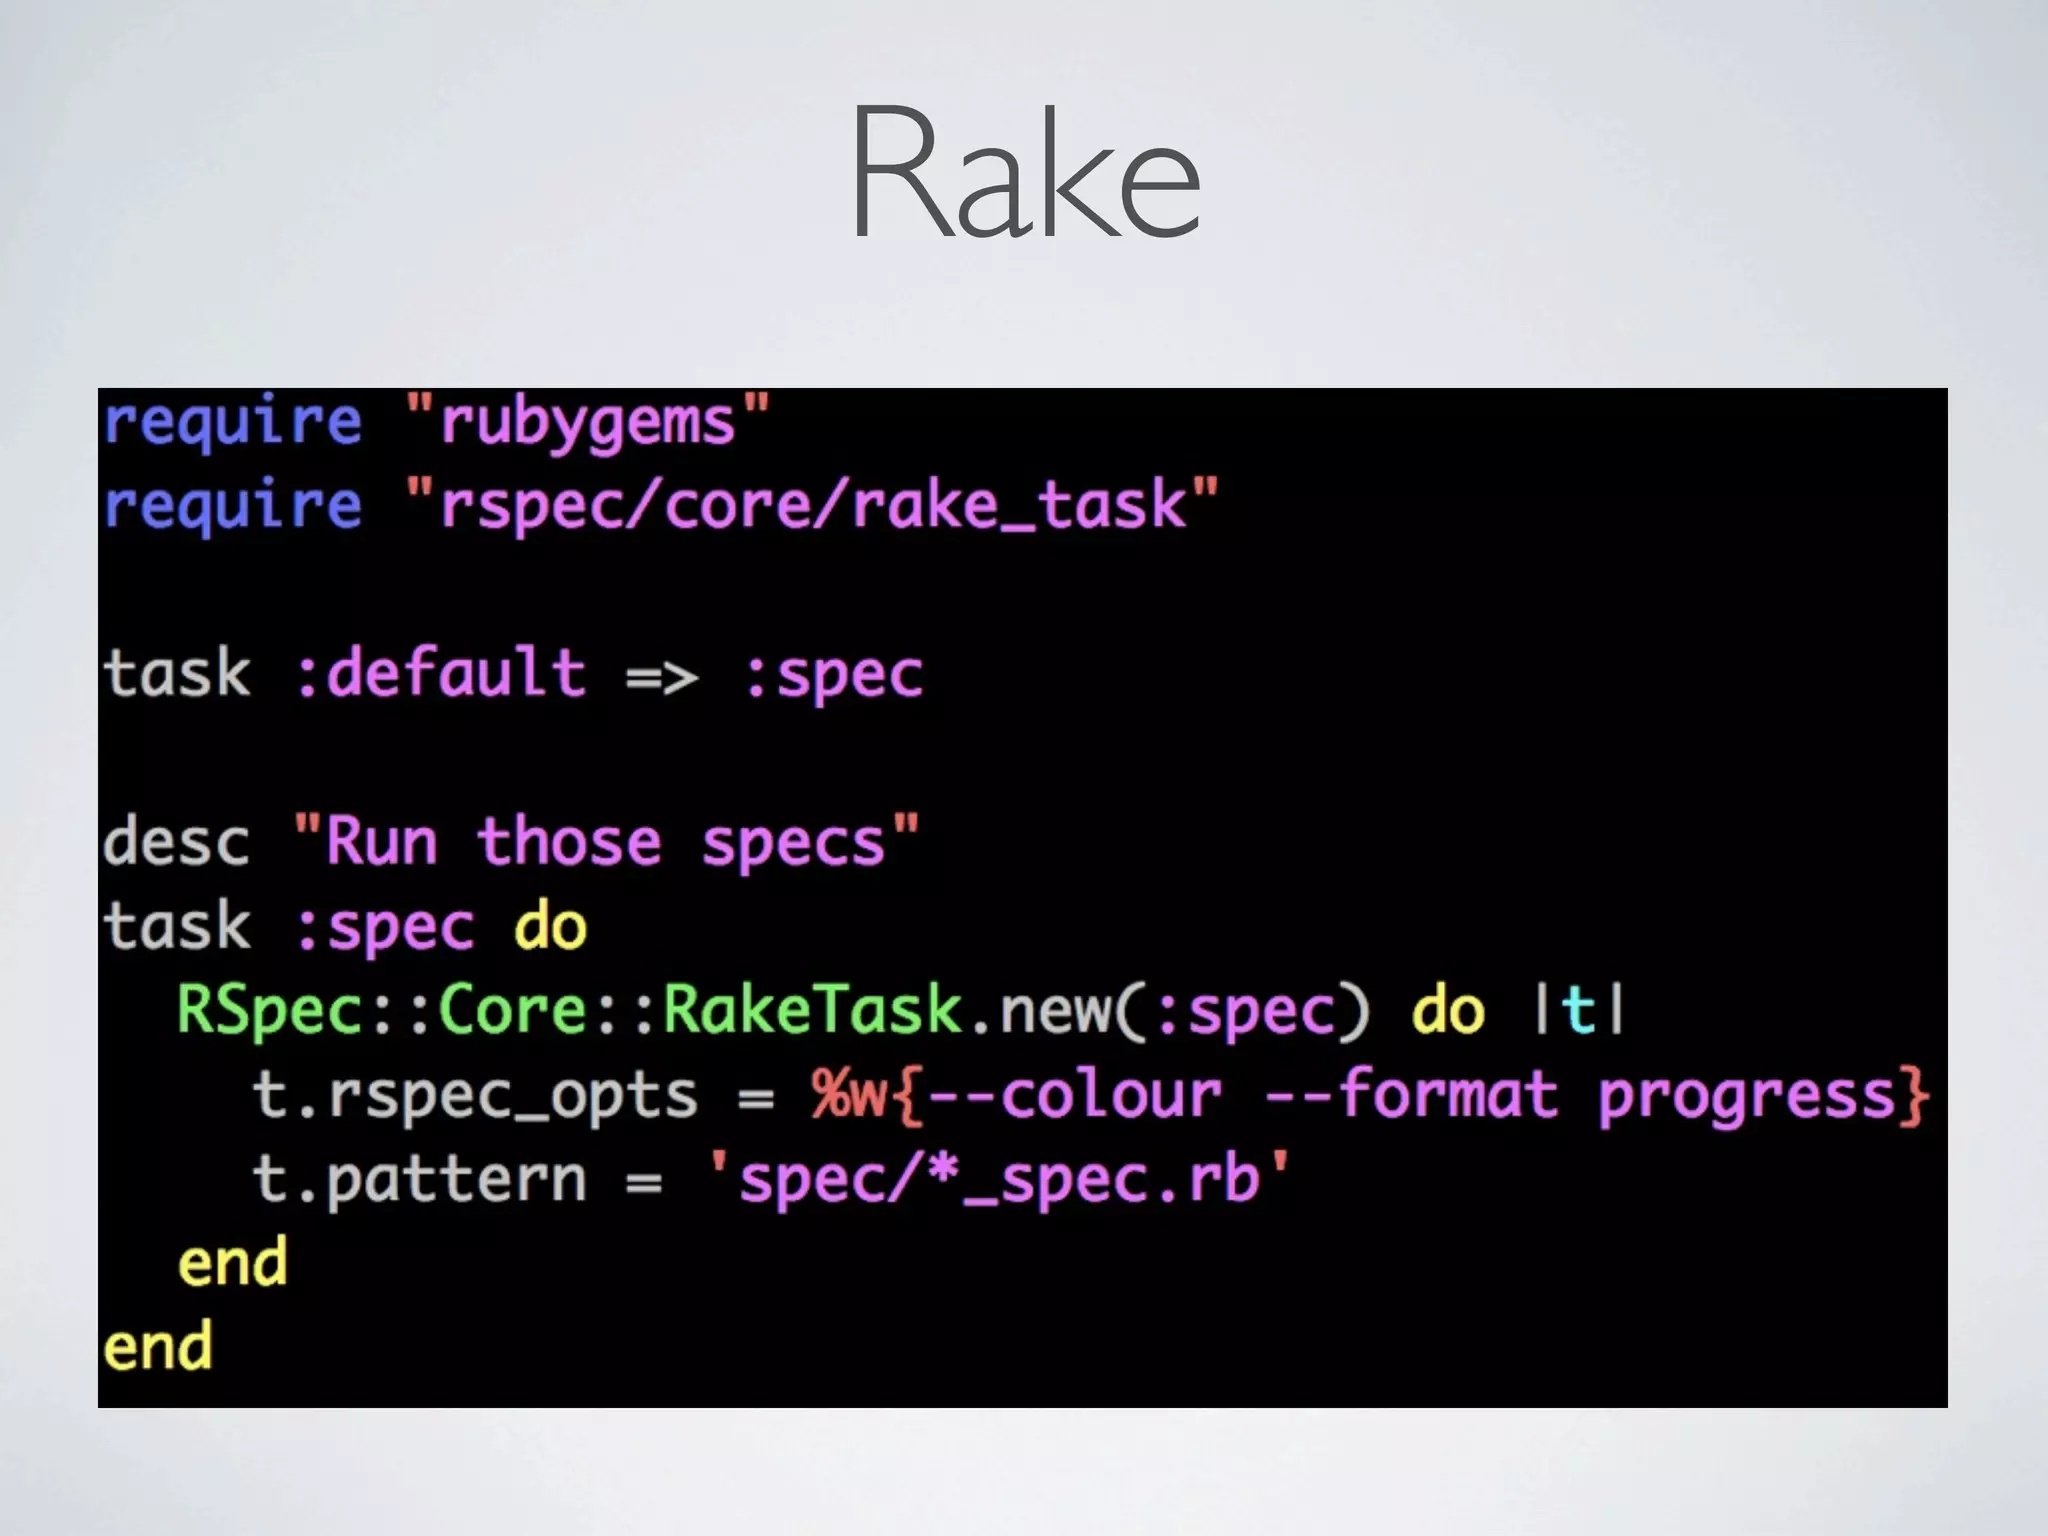The width and height of the screenshot is (2048, 1536).
Task: Click the "=>" hash rocket operator
Action: point(661,678)
